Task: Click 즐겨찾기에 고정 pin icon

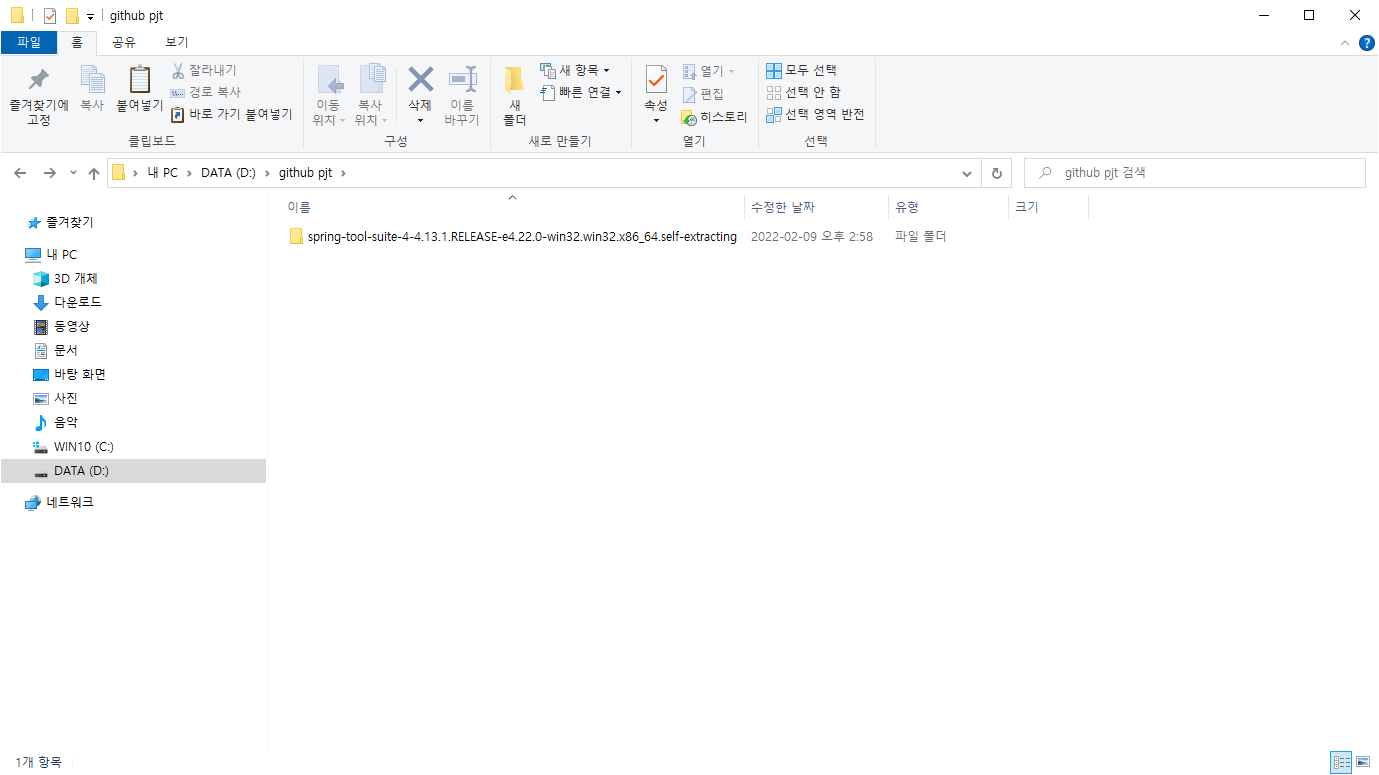Action: (38, 79)
